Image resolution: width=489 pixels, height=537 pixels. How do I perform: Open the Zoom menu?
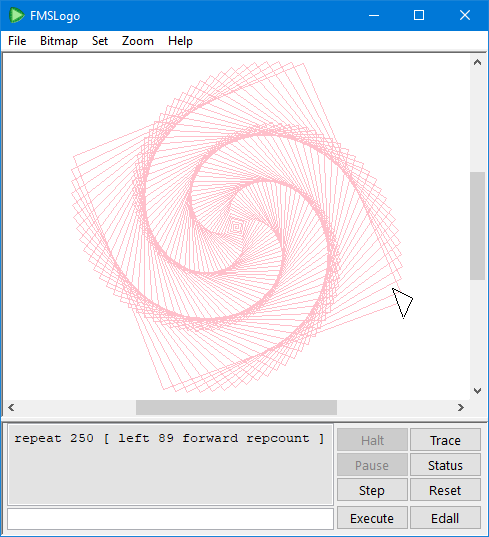click(138, 41)
